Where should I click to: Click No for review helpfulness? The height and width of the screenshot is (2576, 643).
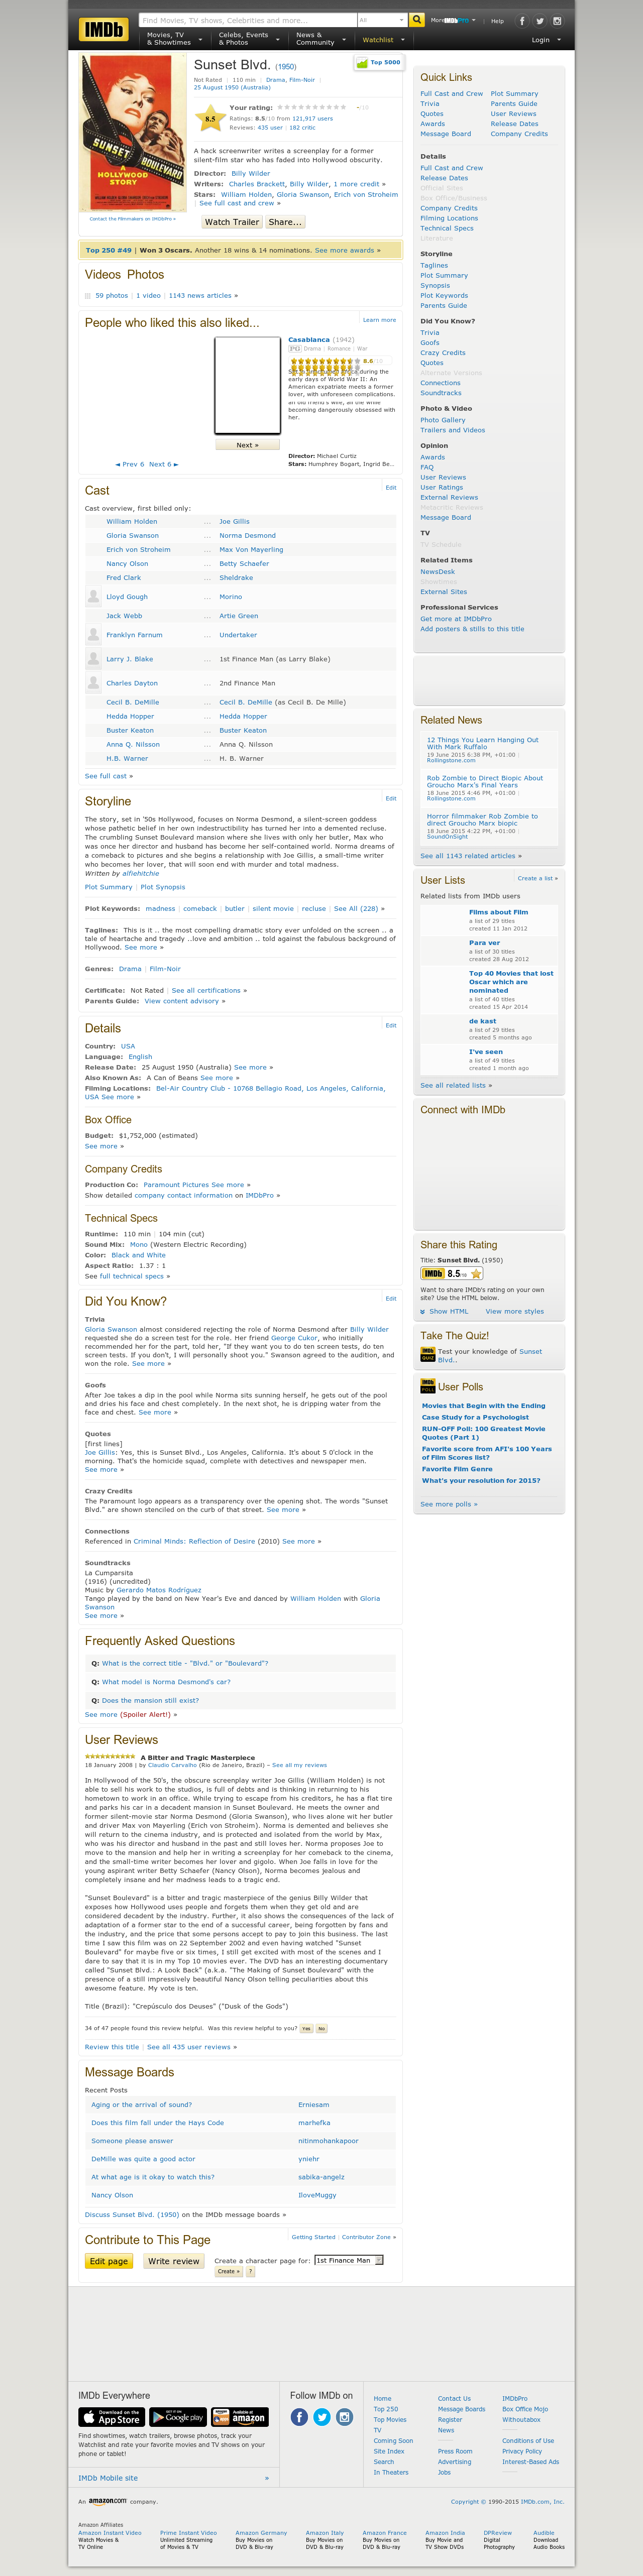coord(322,2029)
